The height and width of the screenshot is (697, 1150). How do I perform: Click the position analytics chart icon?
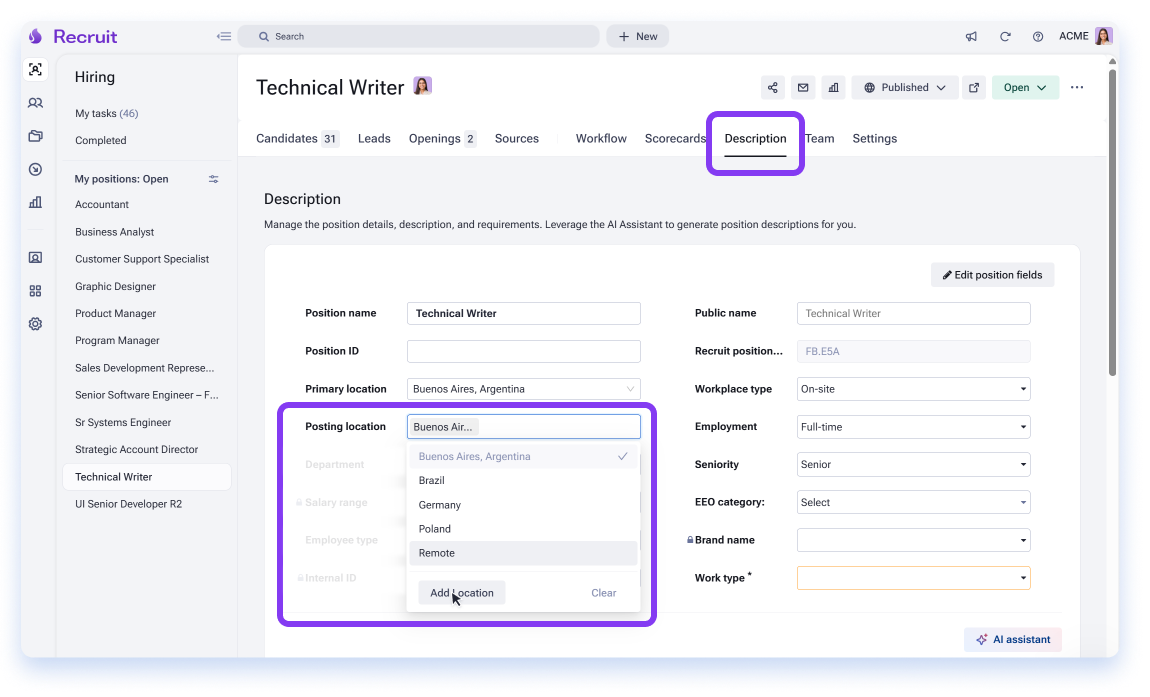[833, 87]
